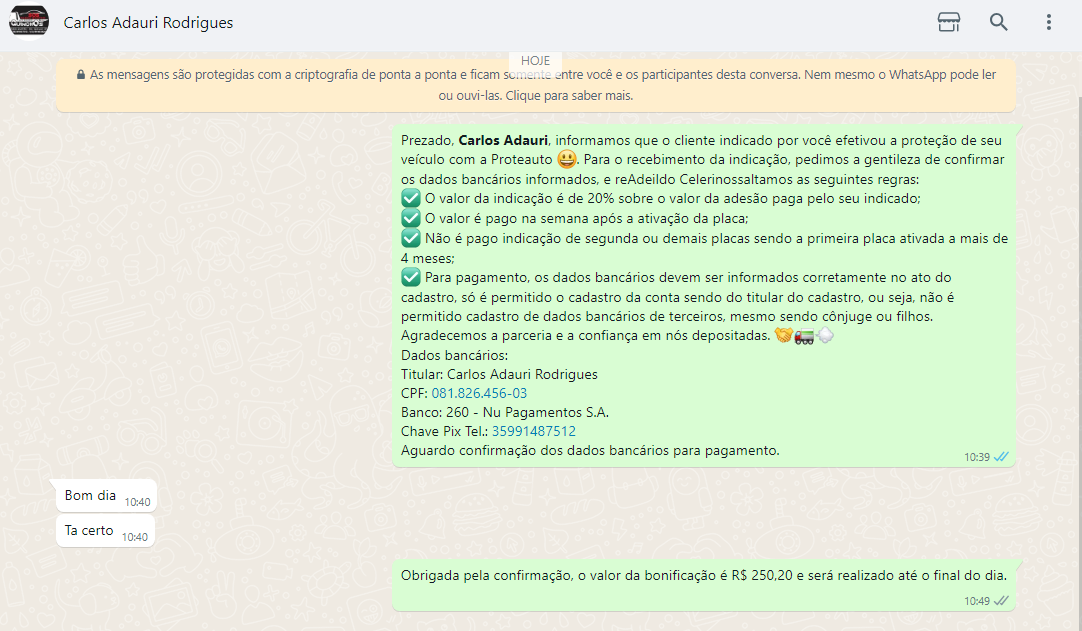The height and width of the screenshot is (631, 1082).
Task: Click the handshake emoji after "depositadas"
Action: 783,336
